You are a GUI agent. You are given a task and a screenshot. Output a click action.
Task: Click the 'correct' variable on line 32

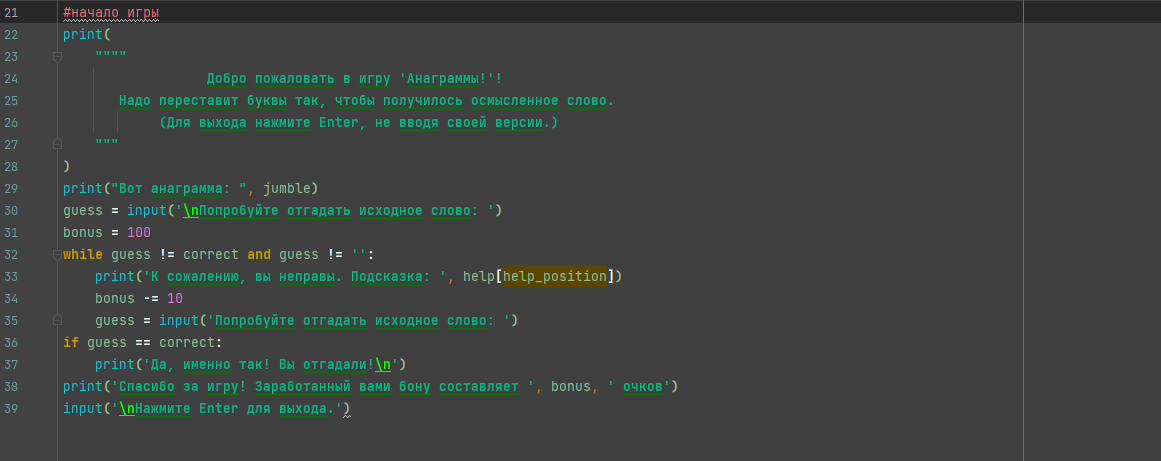coord(210,255)
